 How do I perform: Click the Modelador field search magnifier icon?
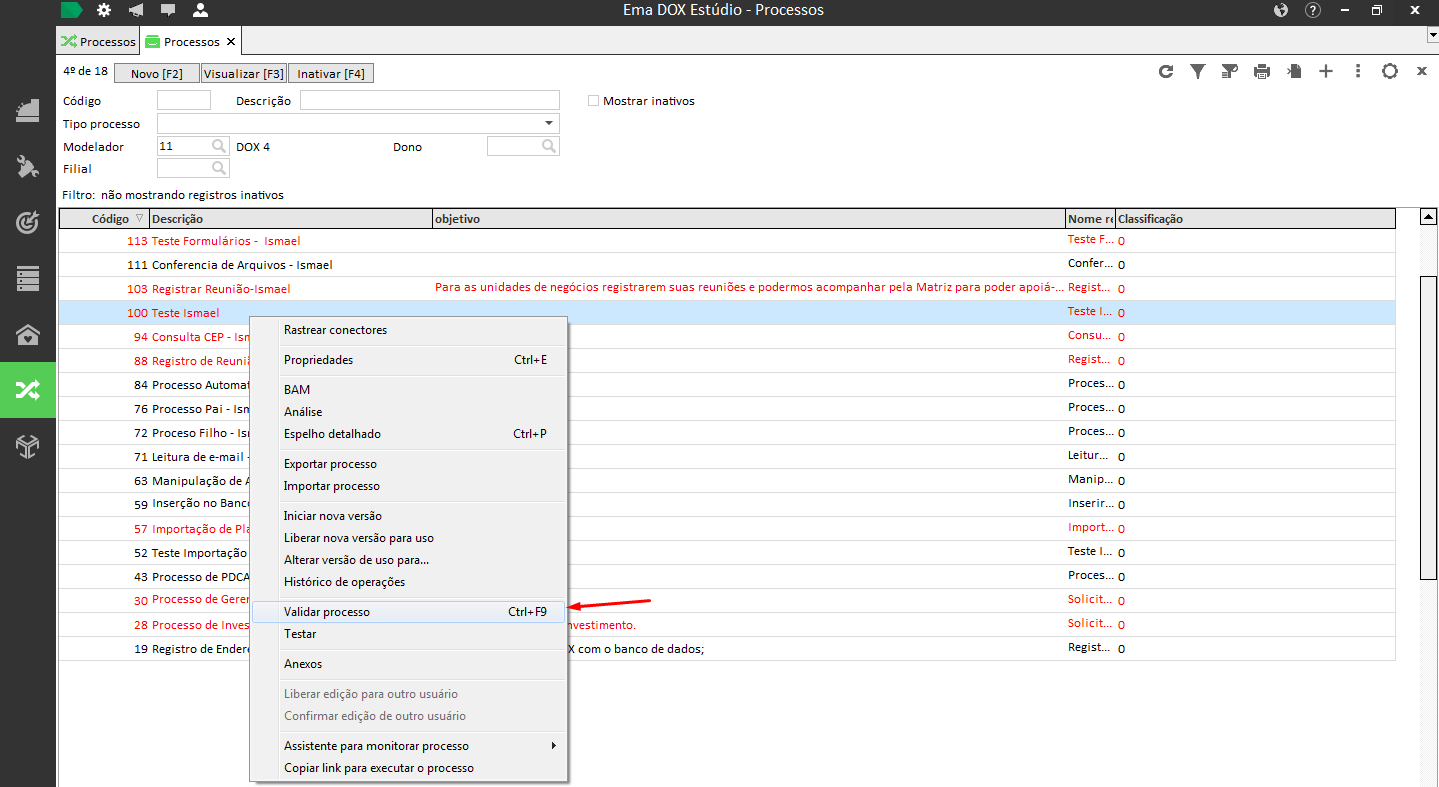(219, 146)
